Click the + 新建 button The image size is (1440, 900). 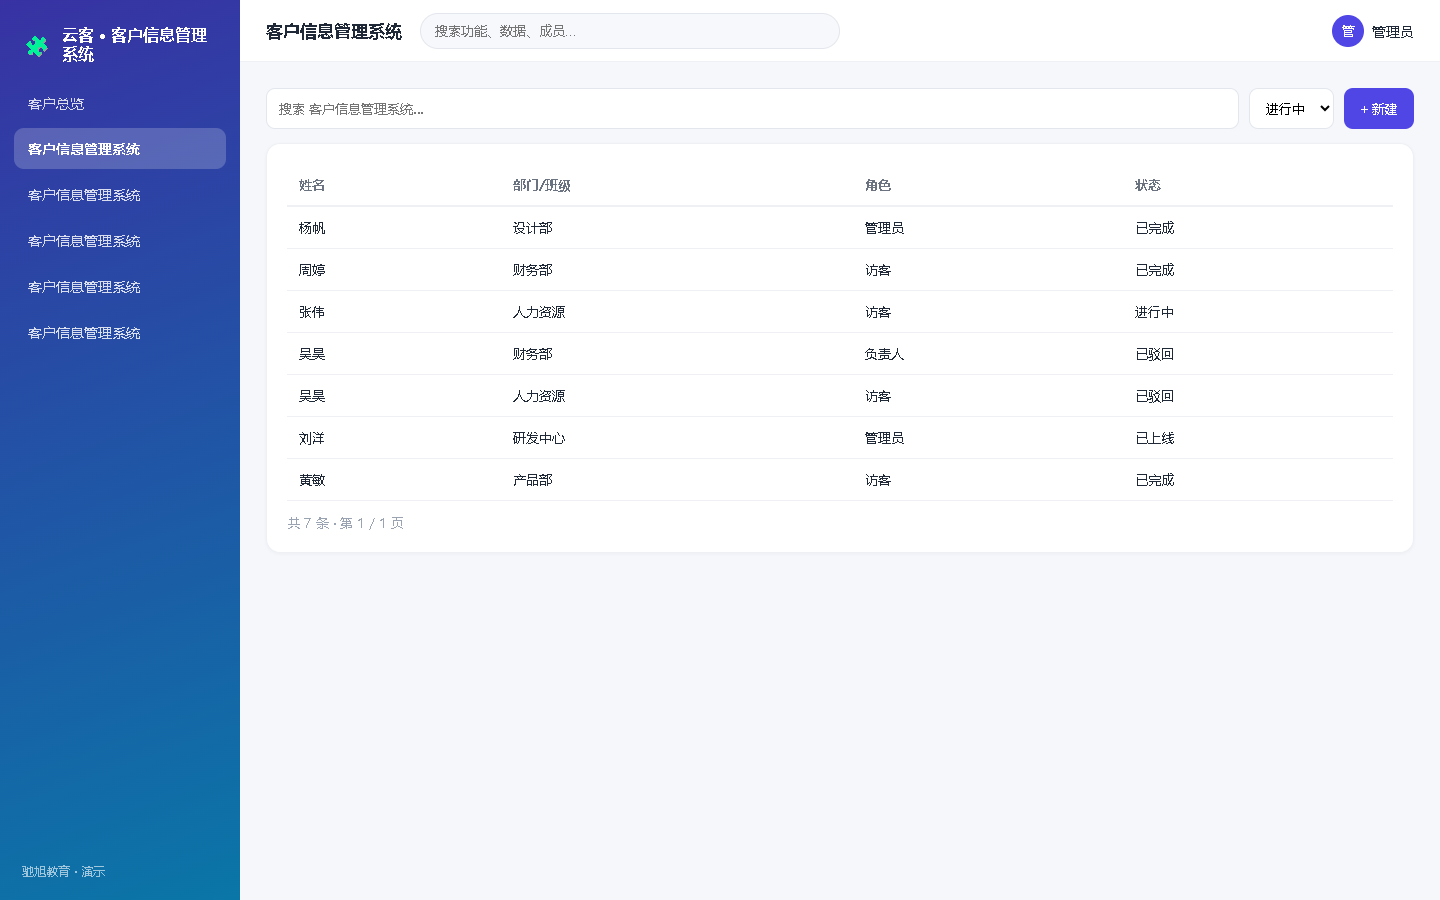(x=1379, y=109)
